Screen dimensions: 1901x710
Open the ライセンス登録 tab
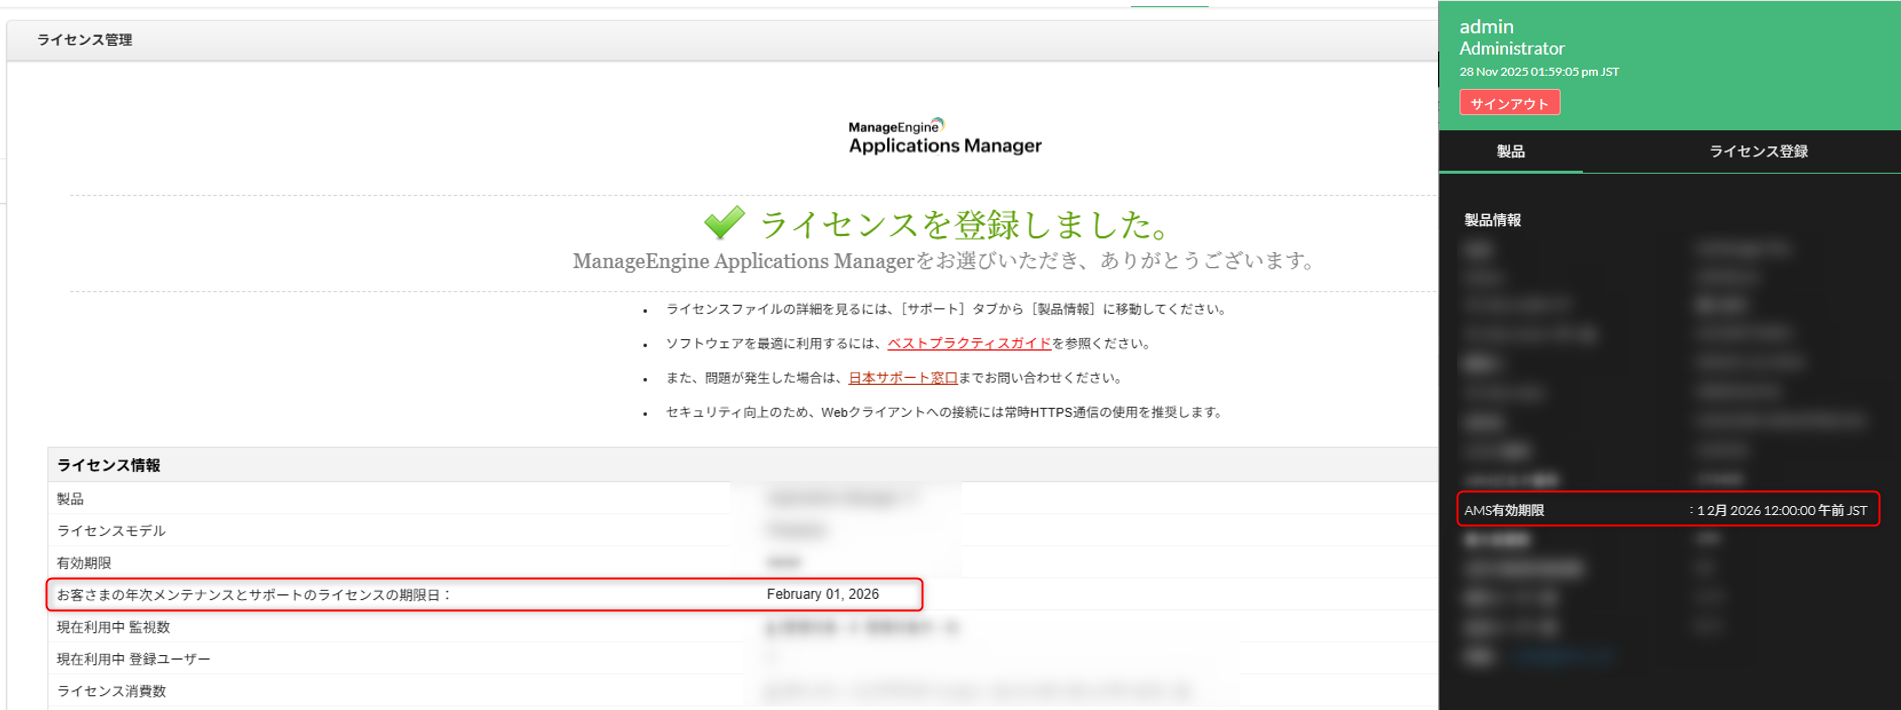(x=1758, y=151)
